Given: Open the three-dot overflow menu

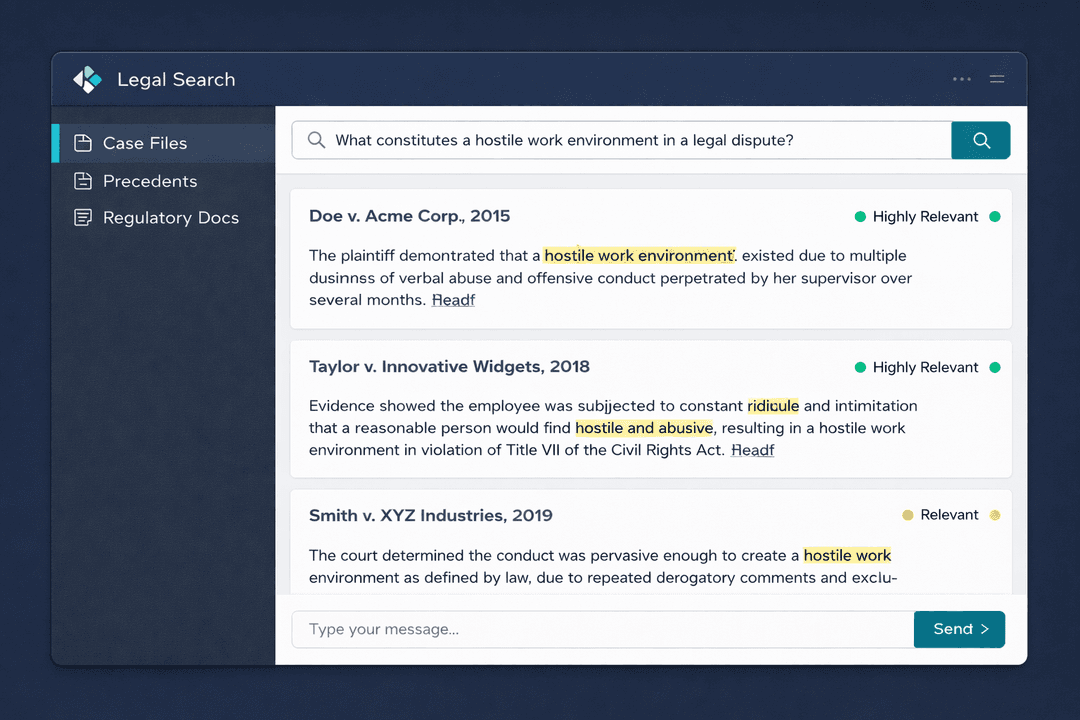Looking at the screenshot, I should click(961, 79).
